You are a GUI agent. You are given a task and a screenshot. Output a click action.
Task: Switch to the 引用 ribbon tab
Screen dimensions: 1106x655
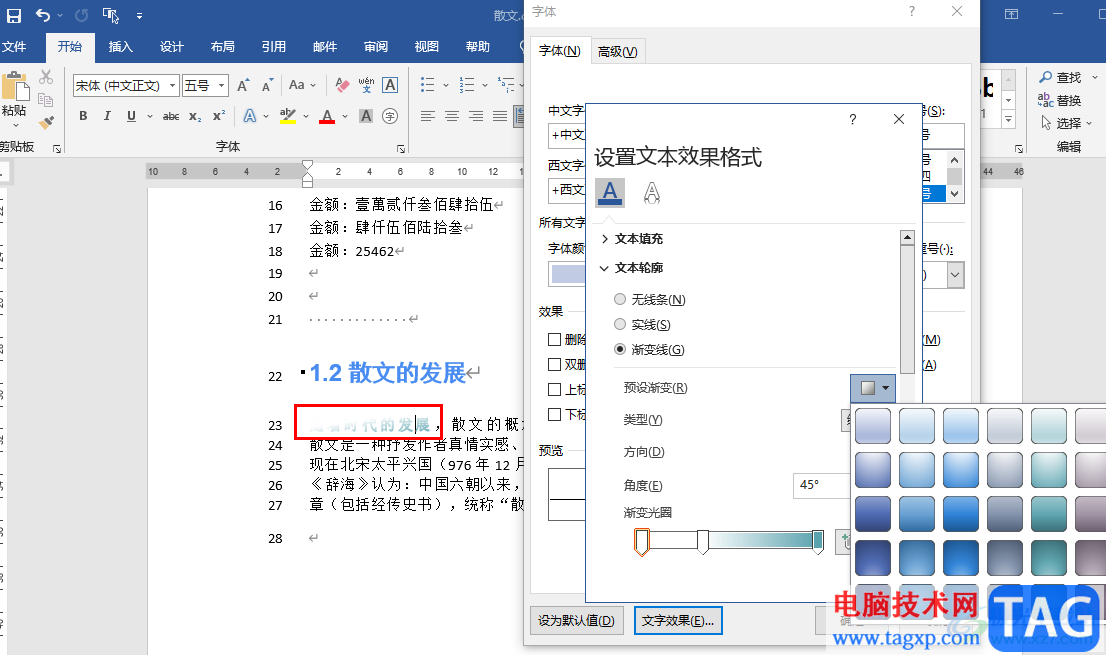(x=274, y=47)
